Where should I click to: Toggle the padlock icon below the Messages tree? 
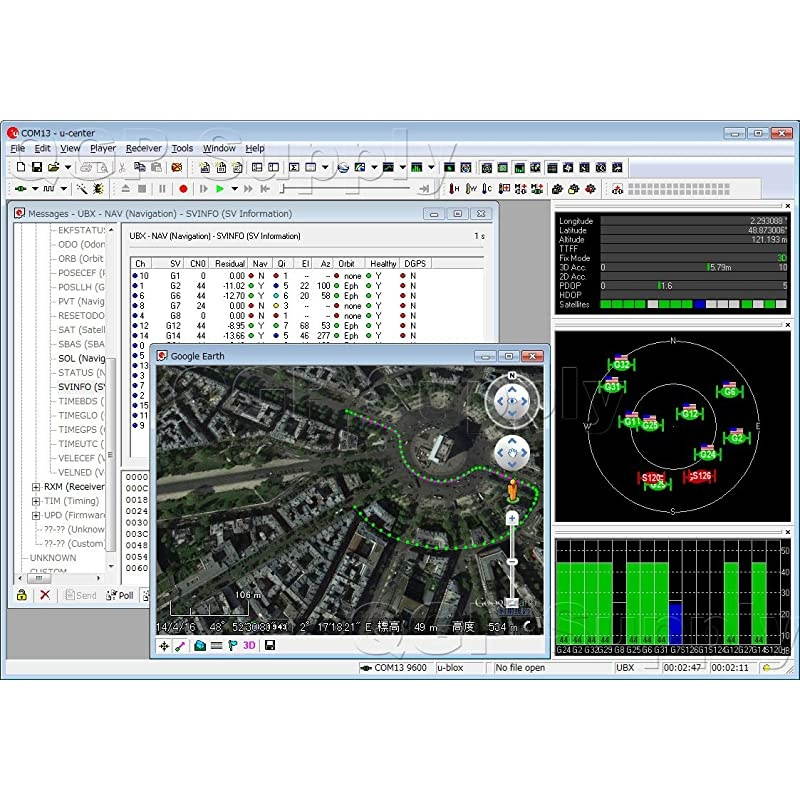[x=22, y=593]
